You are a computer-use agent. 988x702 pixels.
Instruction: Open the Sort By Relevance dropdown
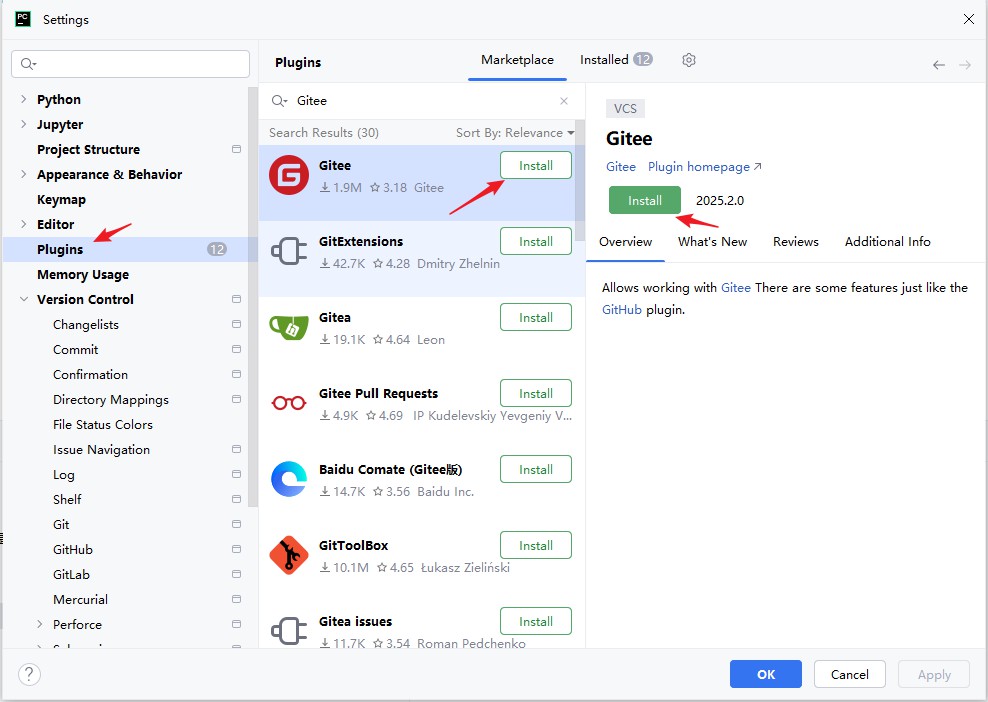pyautogui.click(x=515, y=133)
